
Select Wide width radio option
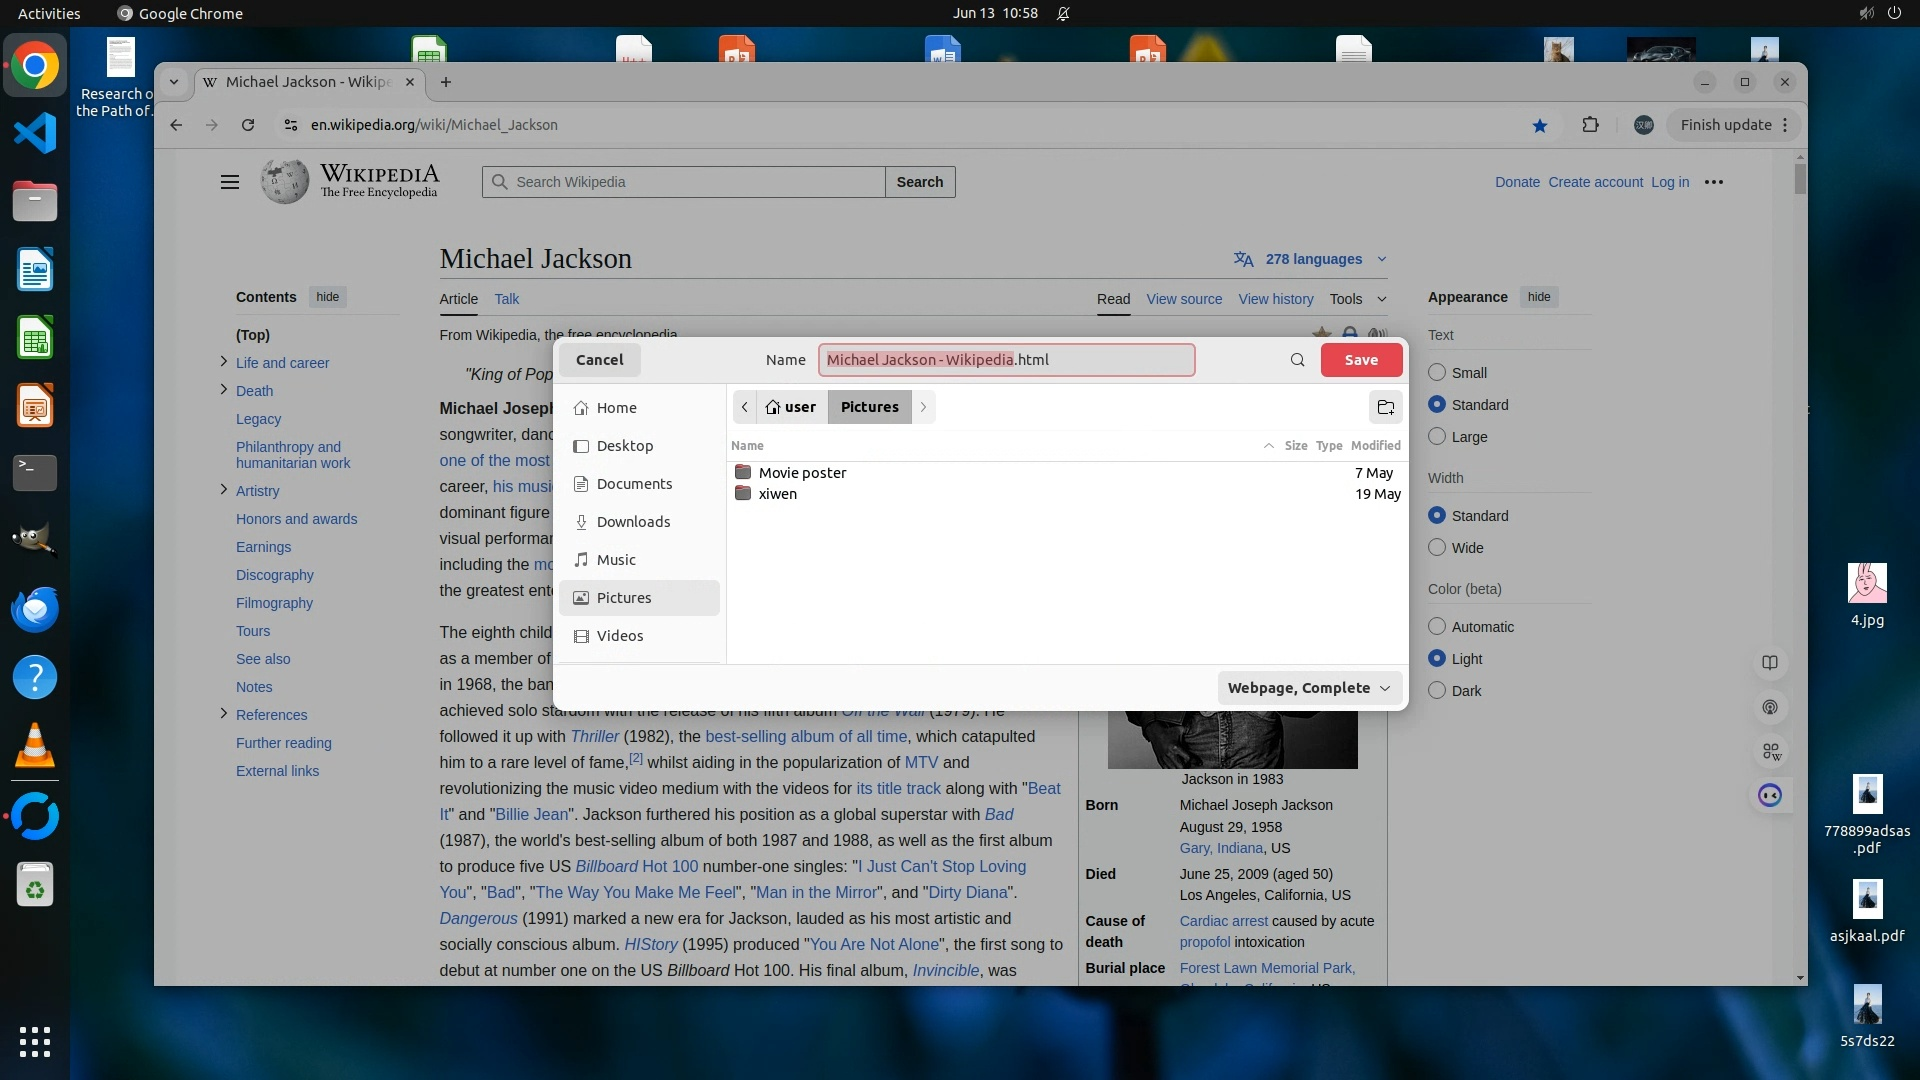1437,548
